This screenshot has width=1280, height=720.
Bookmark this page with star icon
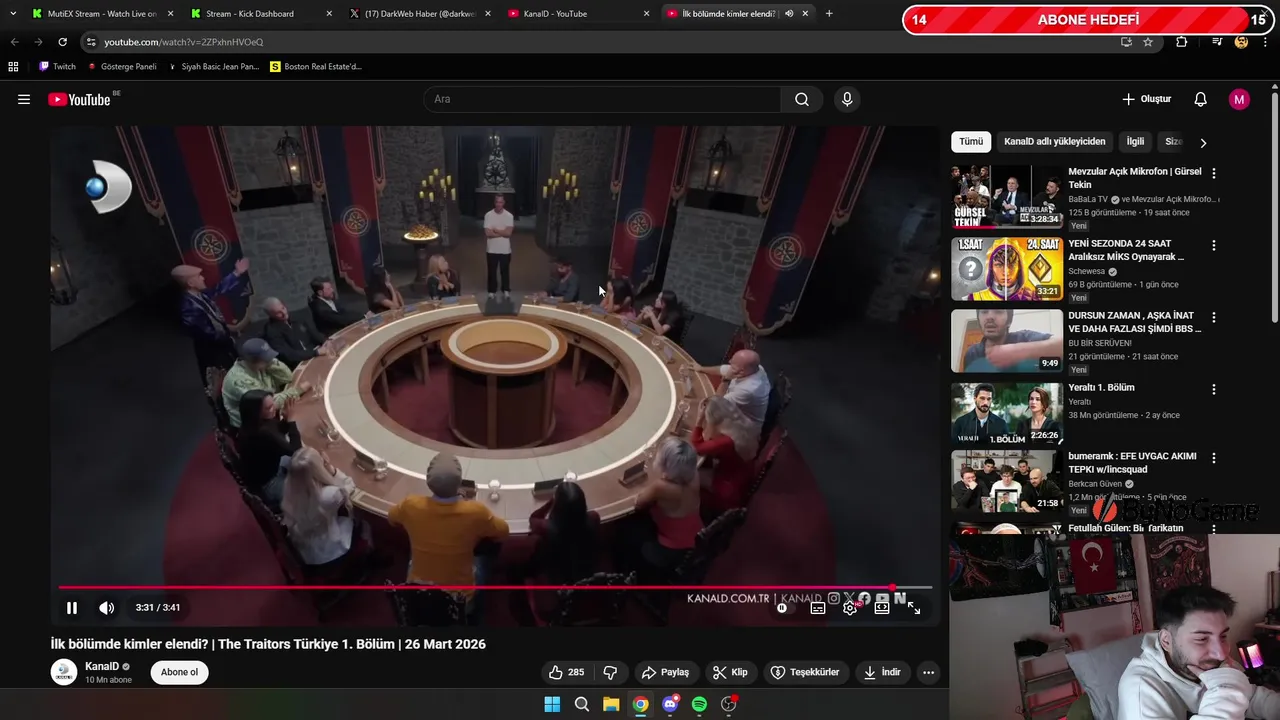(1148, 42)
